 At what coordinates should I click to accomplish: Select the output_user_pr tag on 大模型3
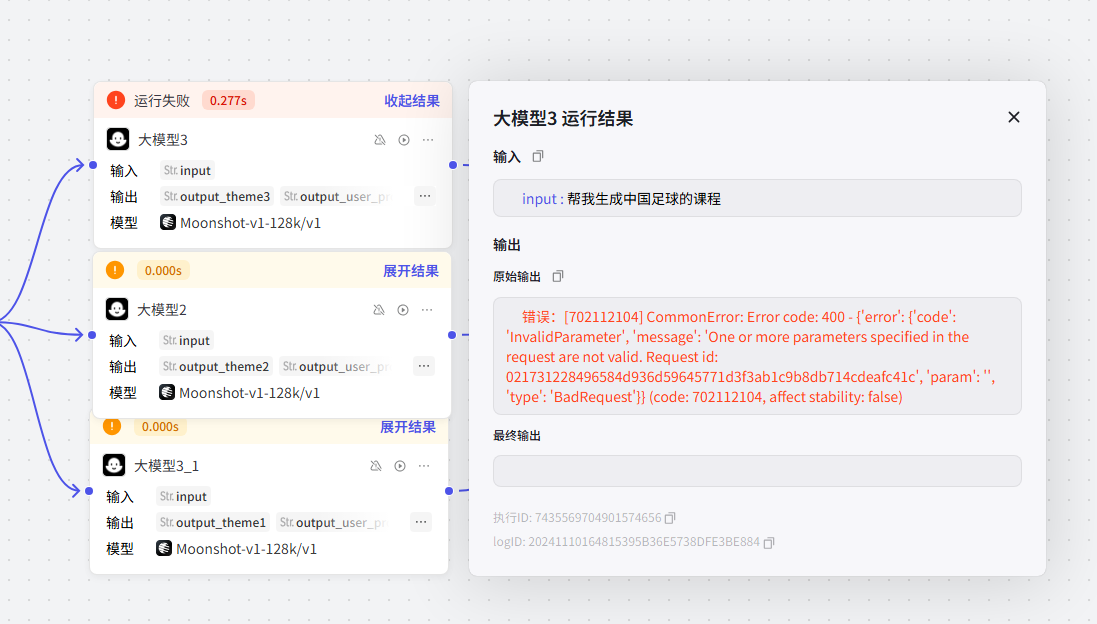click(337, 197)
